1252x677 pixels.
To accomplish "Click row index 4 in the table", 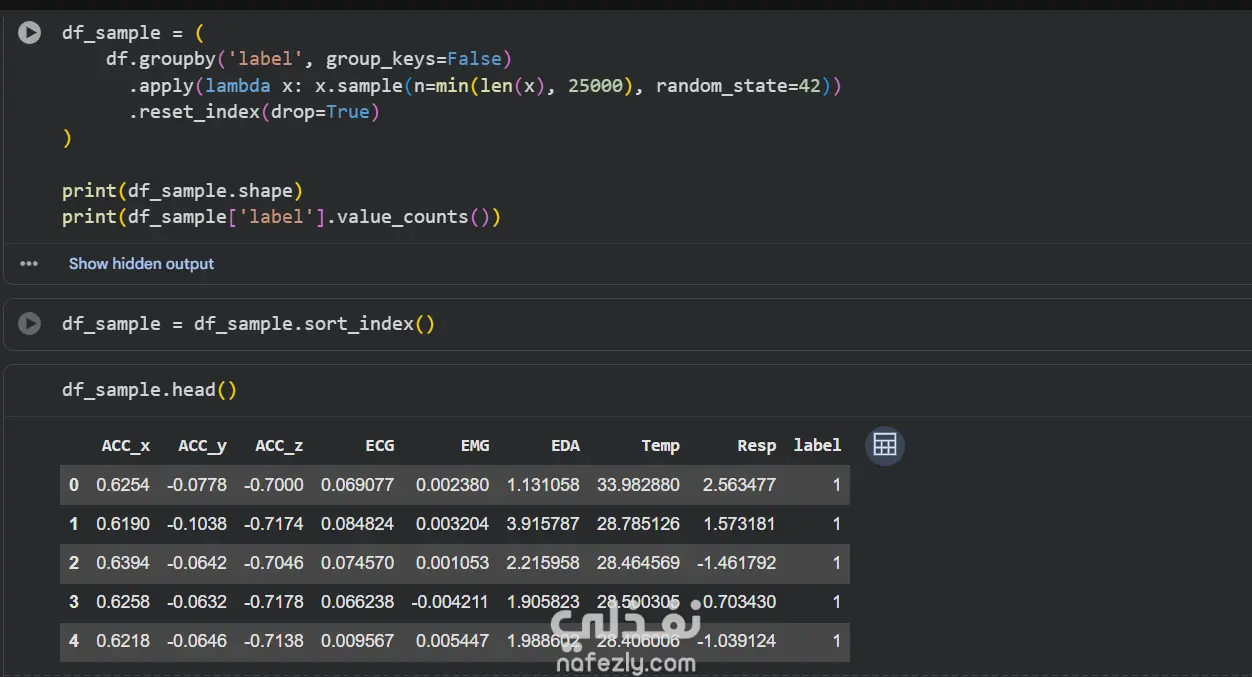I will (x=74, y=641).
